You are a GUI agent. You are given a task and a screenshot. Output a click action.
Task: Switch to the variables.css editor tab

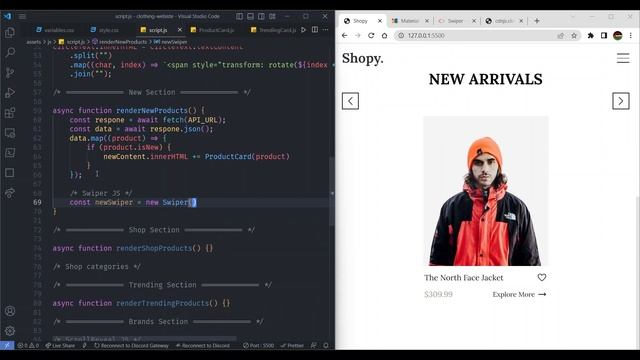[55, 30]
